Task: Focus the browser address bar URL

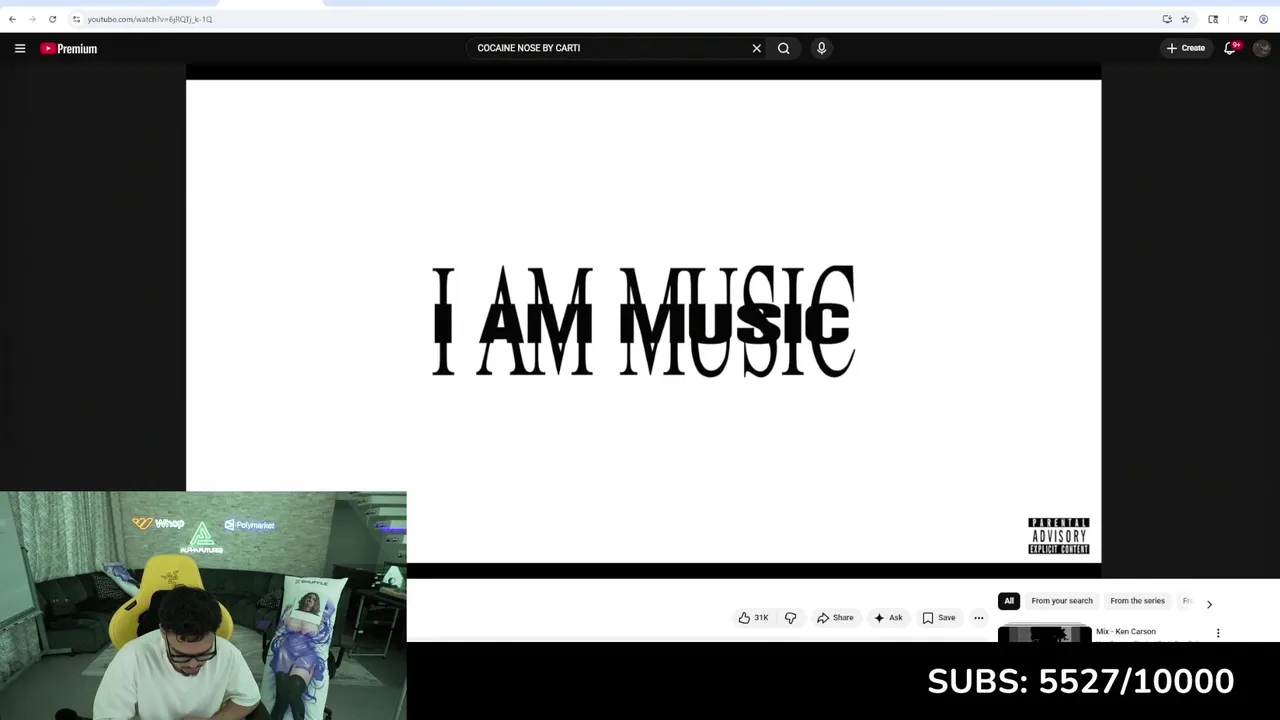Action: (x=150, y=19)
